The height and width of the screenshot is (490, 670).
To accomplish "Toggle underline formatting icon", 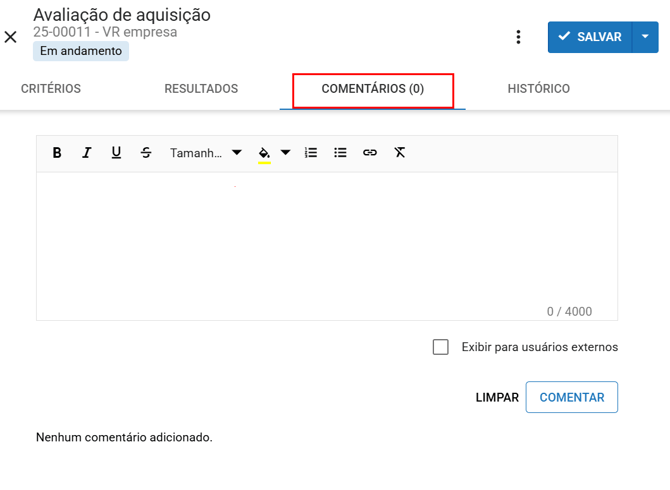I will click(116, 153).
